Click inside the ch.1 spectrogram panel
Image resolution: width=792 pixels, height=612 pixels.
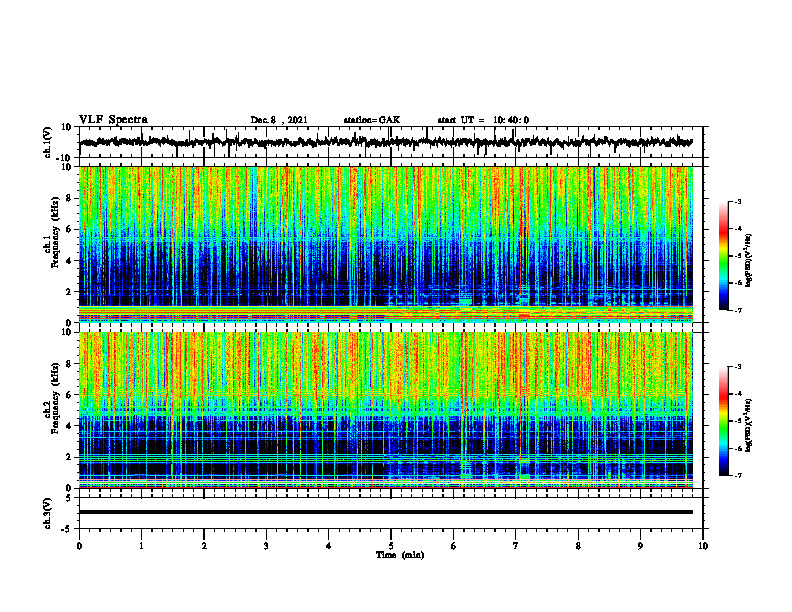[x=385, y=244]
